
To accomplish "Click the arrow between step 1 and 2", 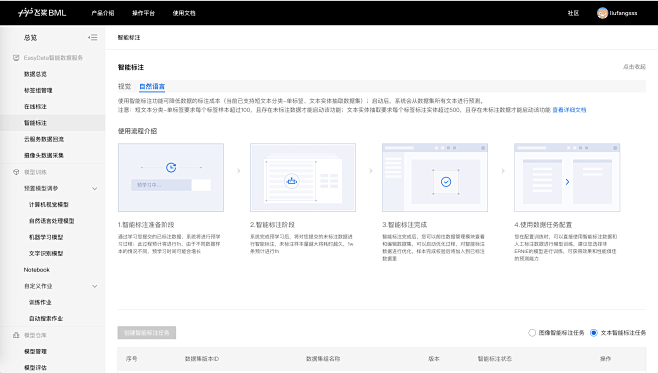I will tap(238, 171).
